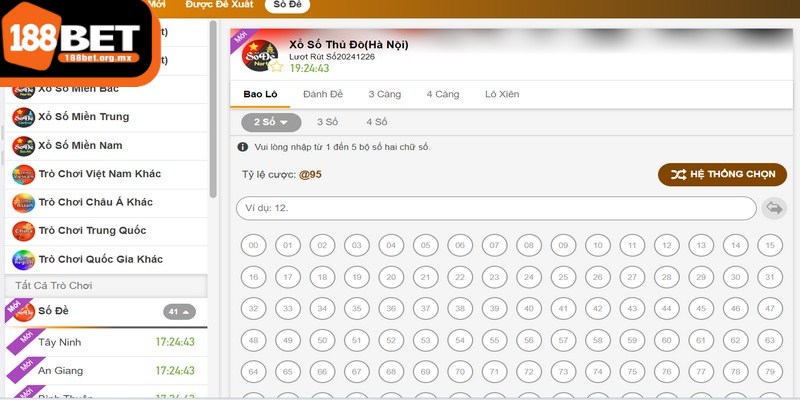Select Trò Chơi Châu Á Khác icon
Image resolution: width=800 pixels, height=400 pixels.
(23, 203)
